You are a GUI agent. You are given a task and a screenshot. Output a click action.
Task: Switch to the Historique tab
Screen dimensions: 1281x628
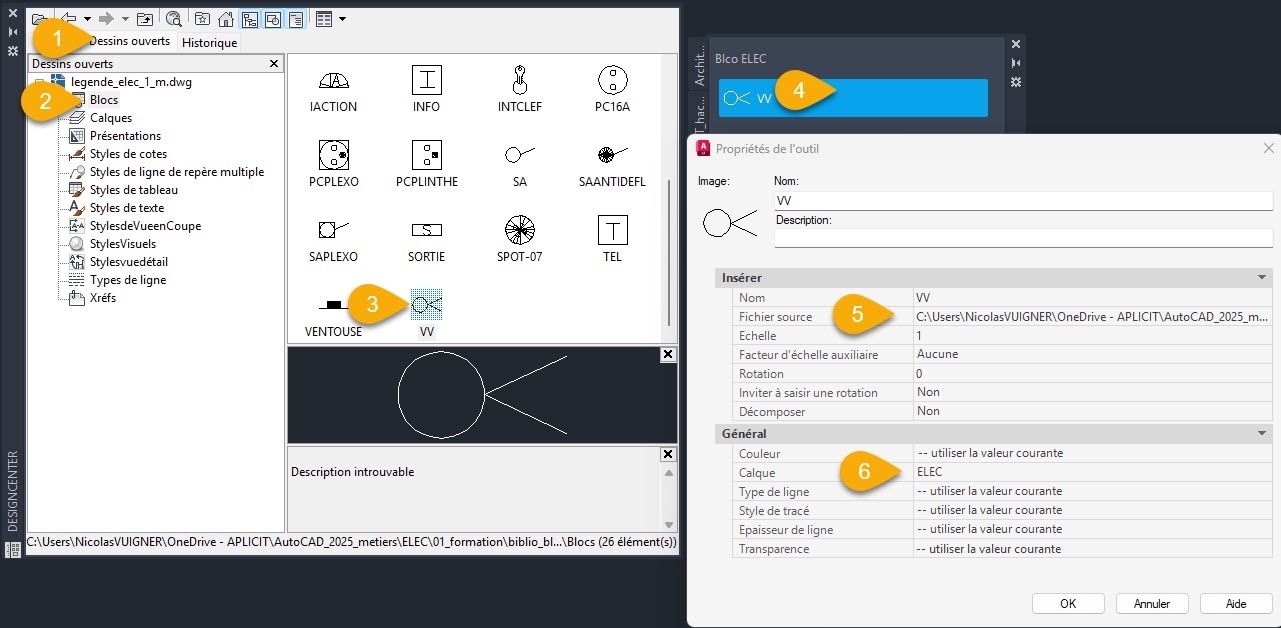209,43
